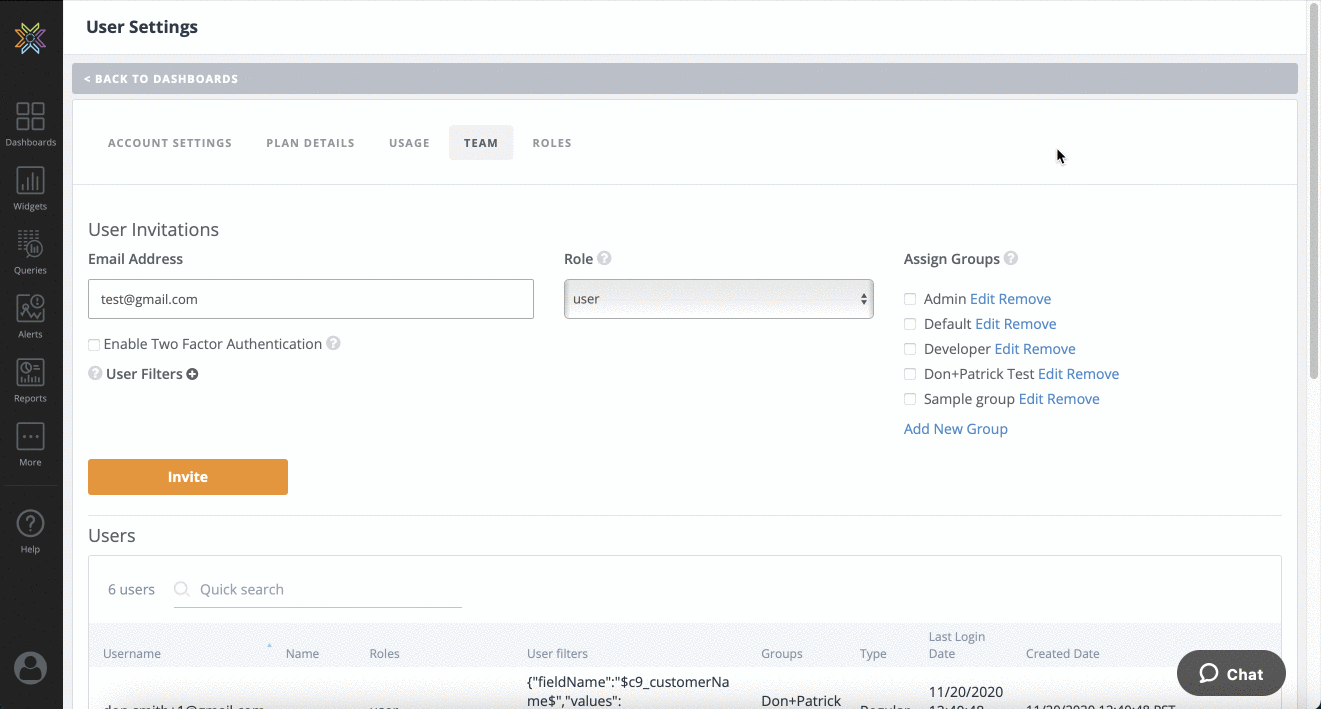1321x709 pixels.
Task: Switch to Account Settings tab
Action: (x=170, y=143)
